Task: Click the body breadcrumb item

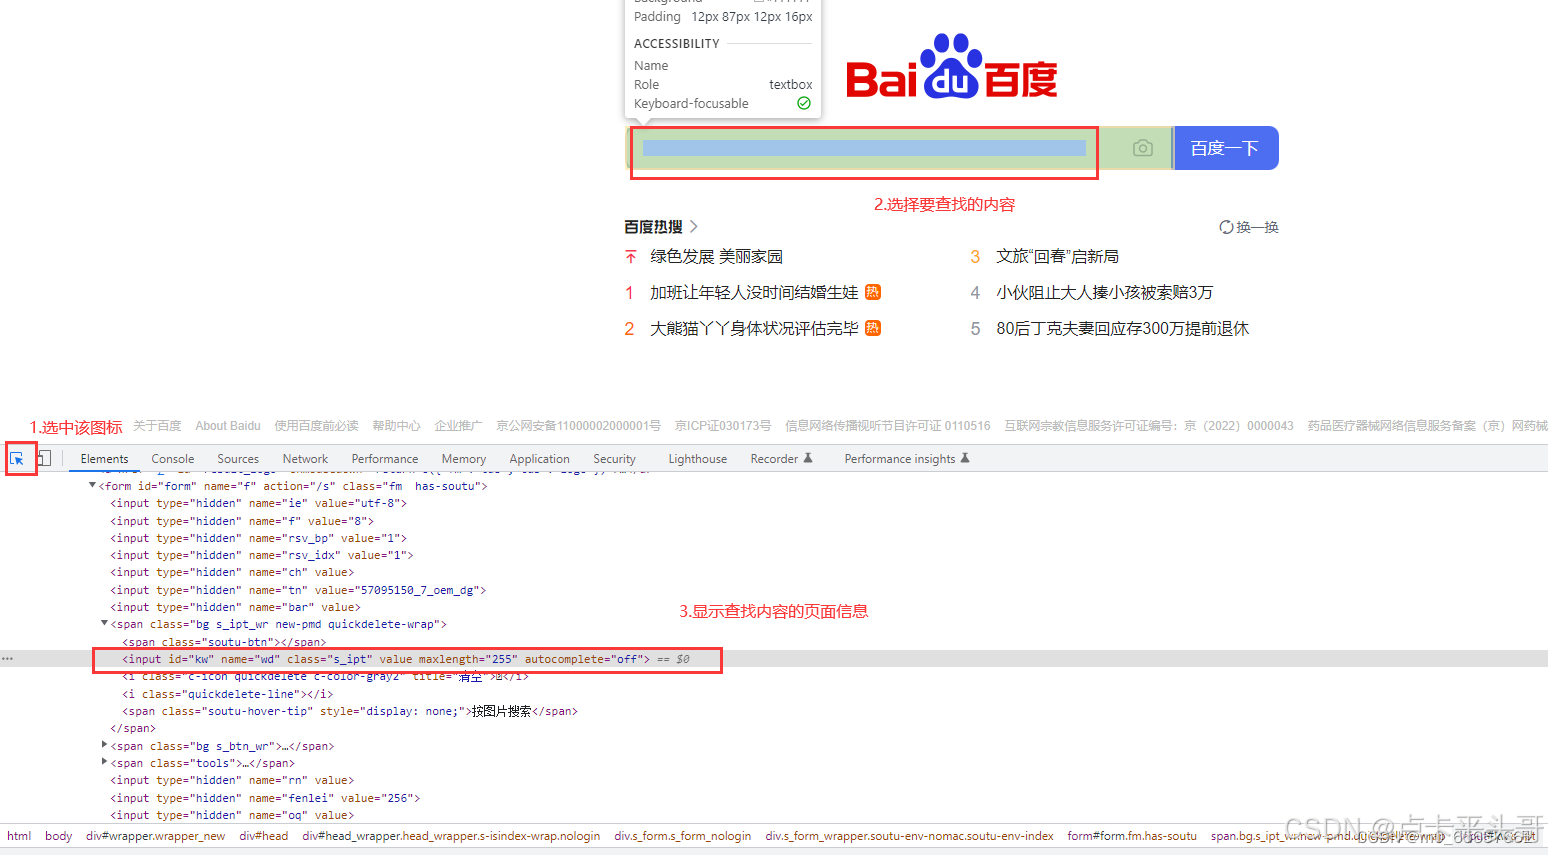Action: point(58,836)
